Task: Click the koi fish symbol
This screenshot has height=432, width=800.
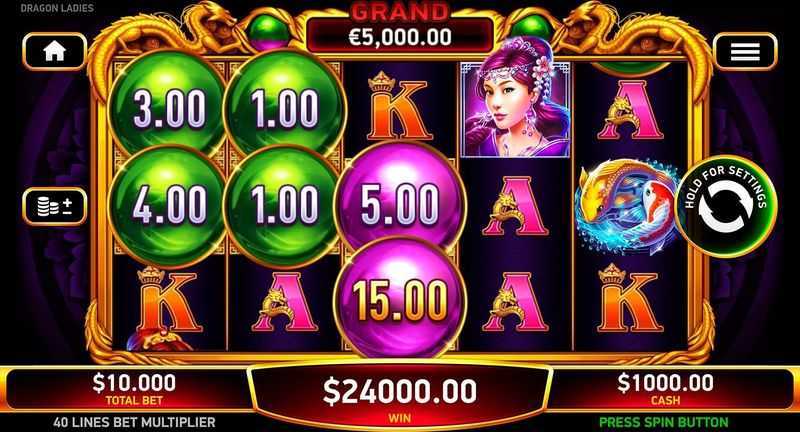Action: pyautogui.click(x=629, y=201)
